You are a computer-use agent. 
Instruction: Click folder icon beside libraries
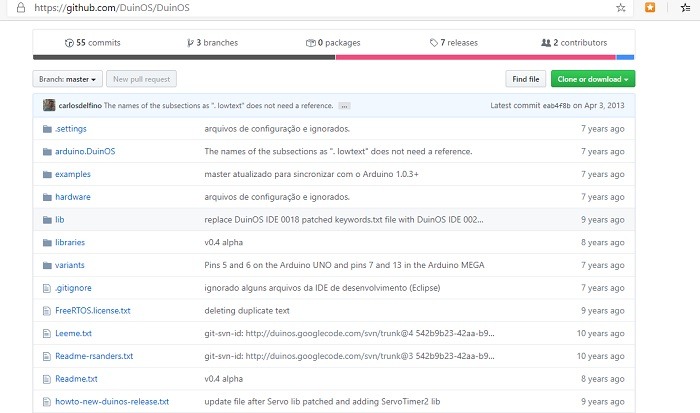click(x=47, y=243)
